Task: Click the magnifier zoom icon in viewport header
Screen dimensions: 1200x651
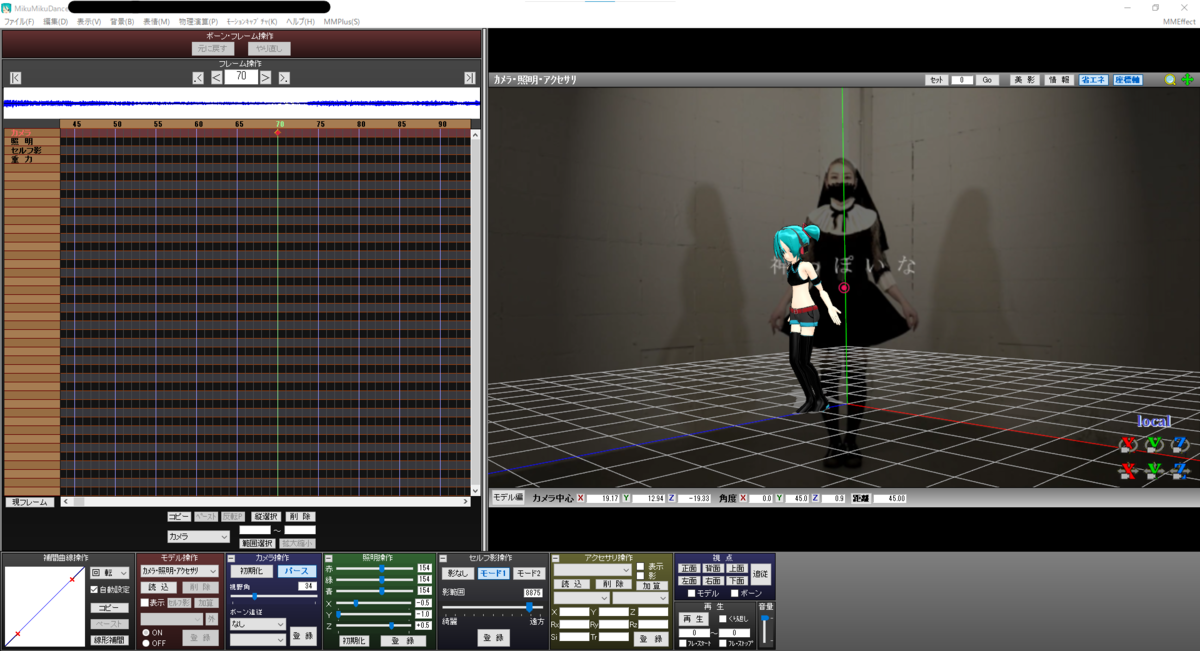Action: coord(1170,80)
